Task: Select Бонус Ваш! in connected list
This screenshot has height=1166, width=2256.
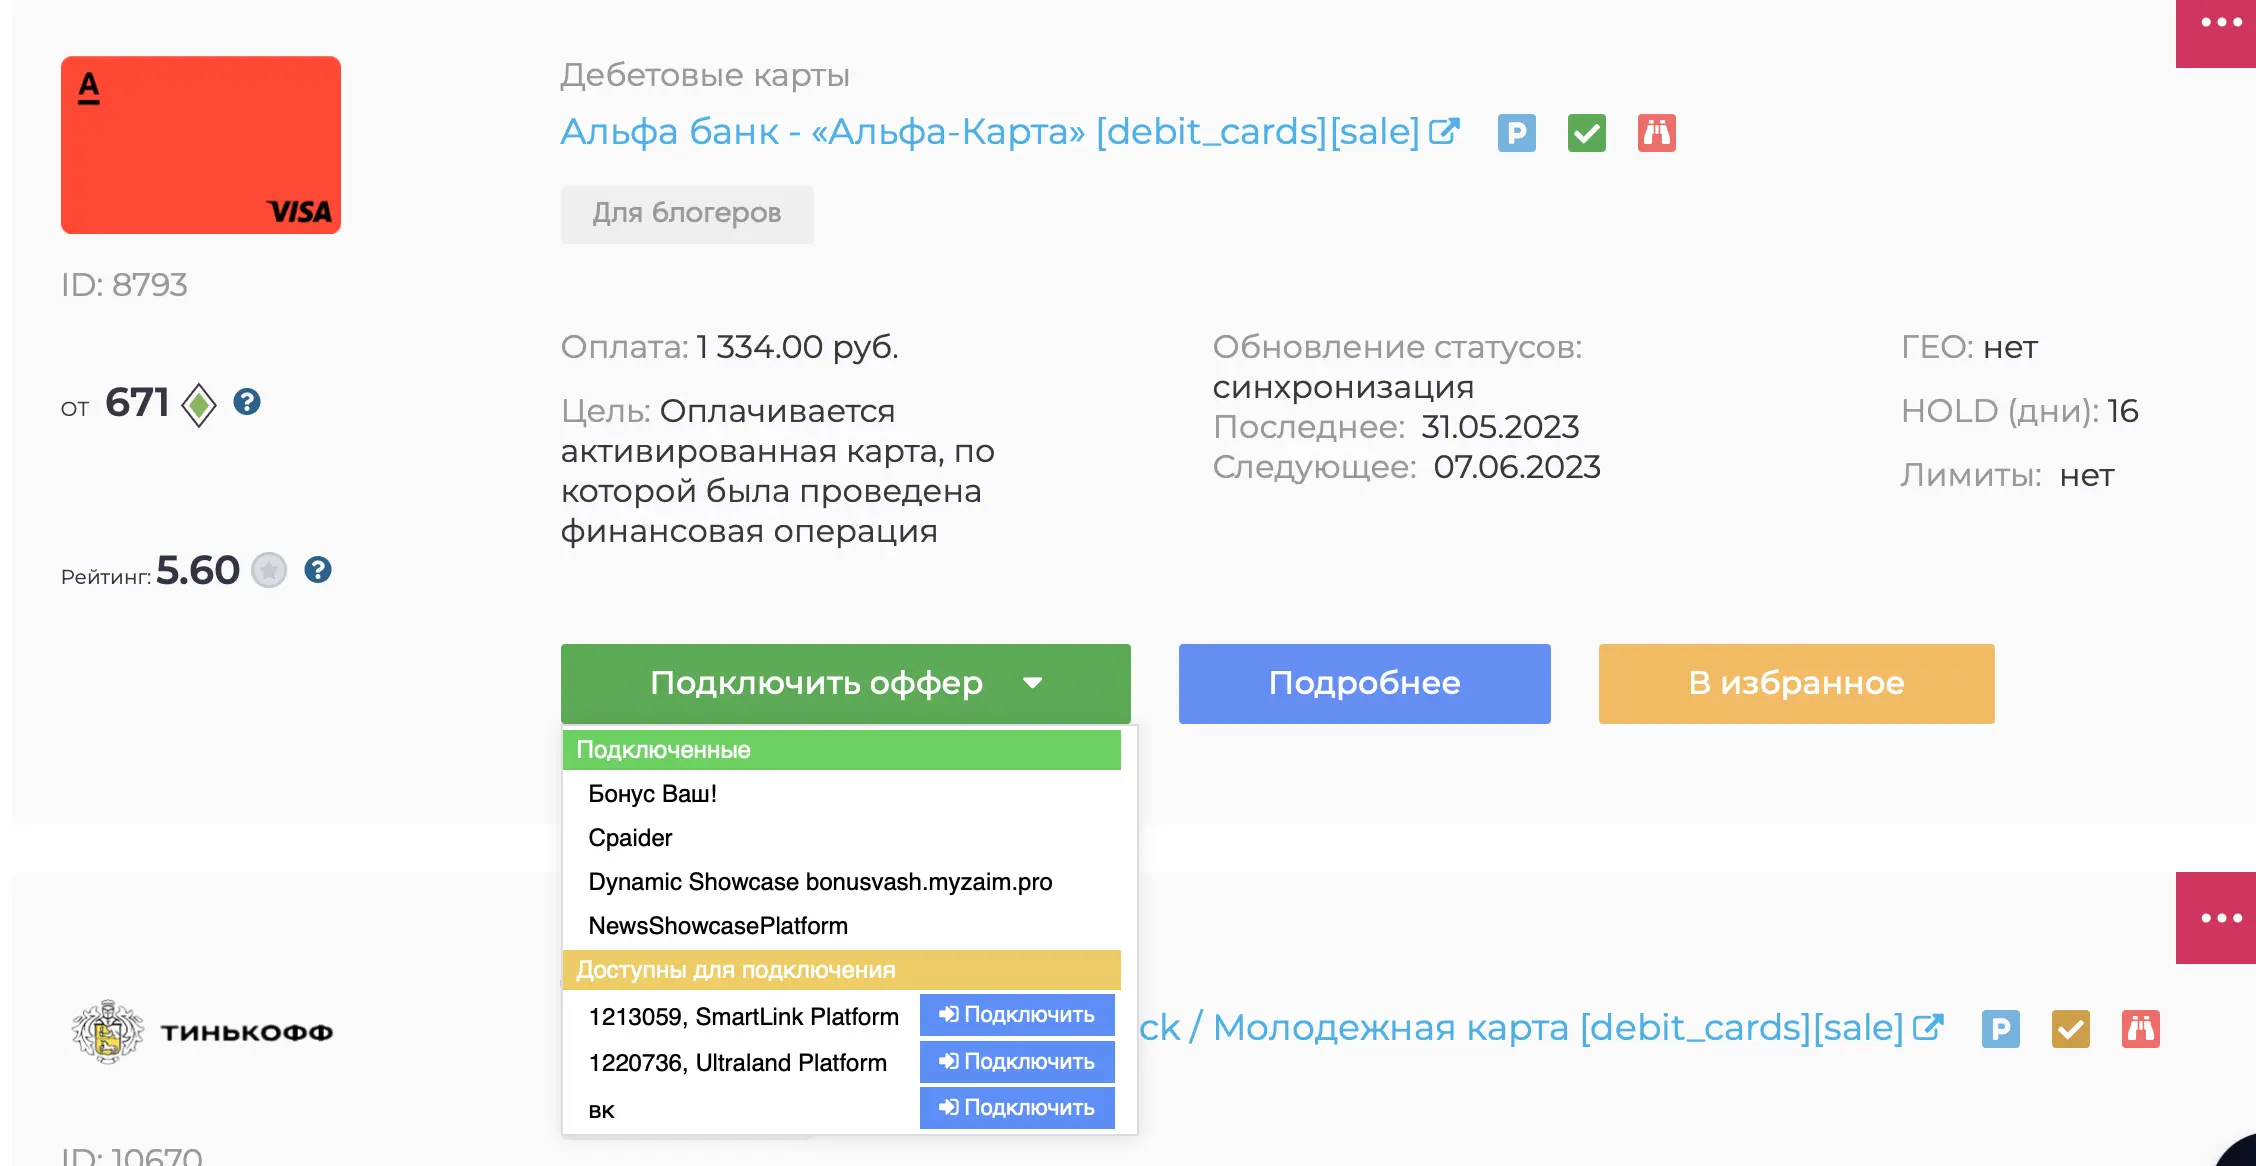Action: pos(653,794)
